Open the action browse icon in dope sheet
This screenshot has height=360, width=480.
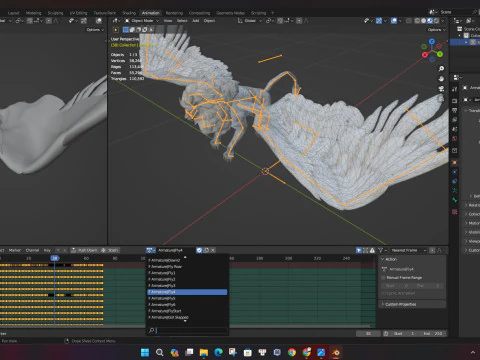click(151, 250)
